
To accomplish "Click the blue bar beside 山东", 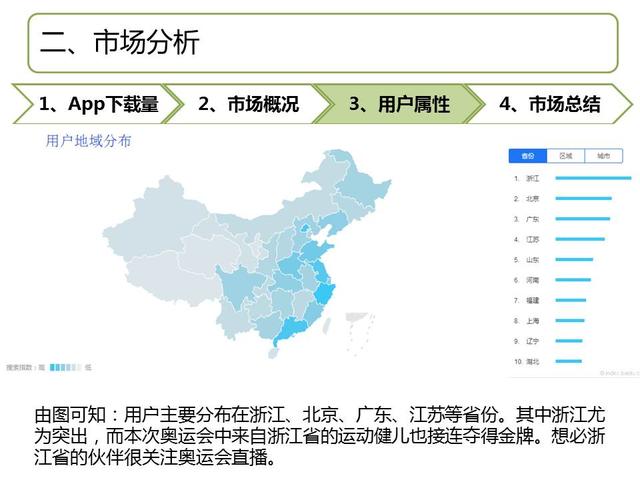I will point(574,260).
